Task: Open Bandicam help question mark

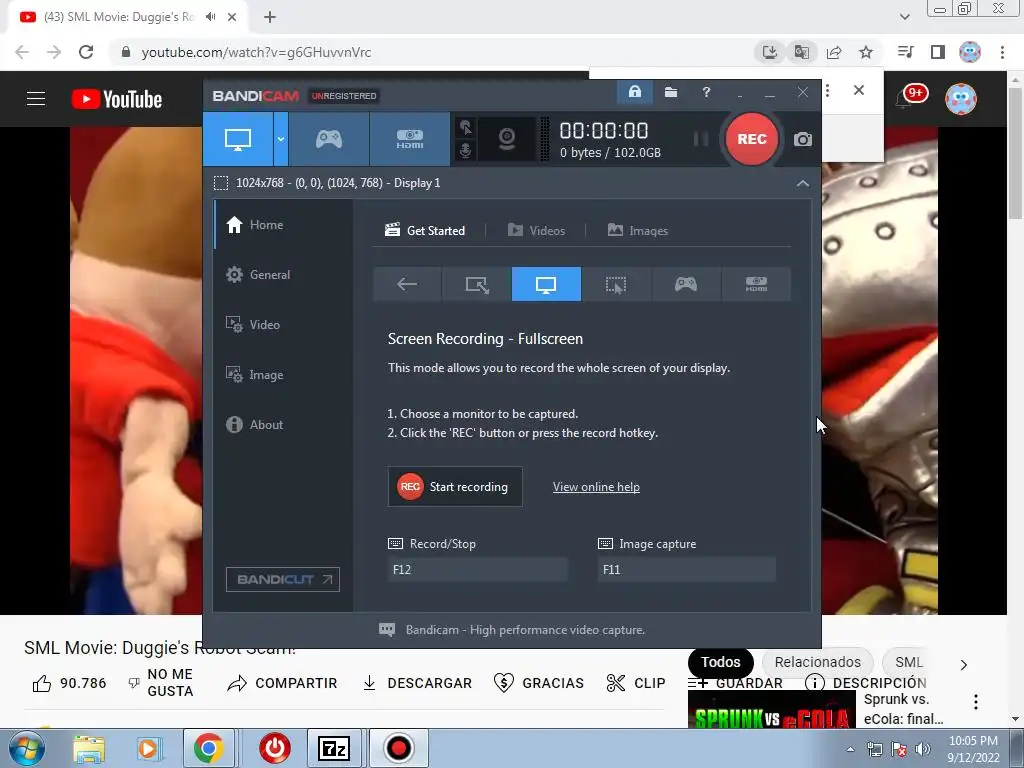Action: coord(706,92)
